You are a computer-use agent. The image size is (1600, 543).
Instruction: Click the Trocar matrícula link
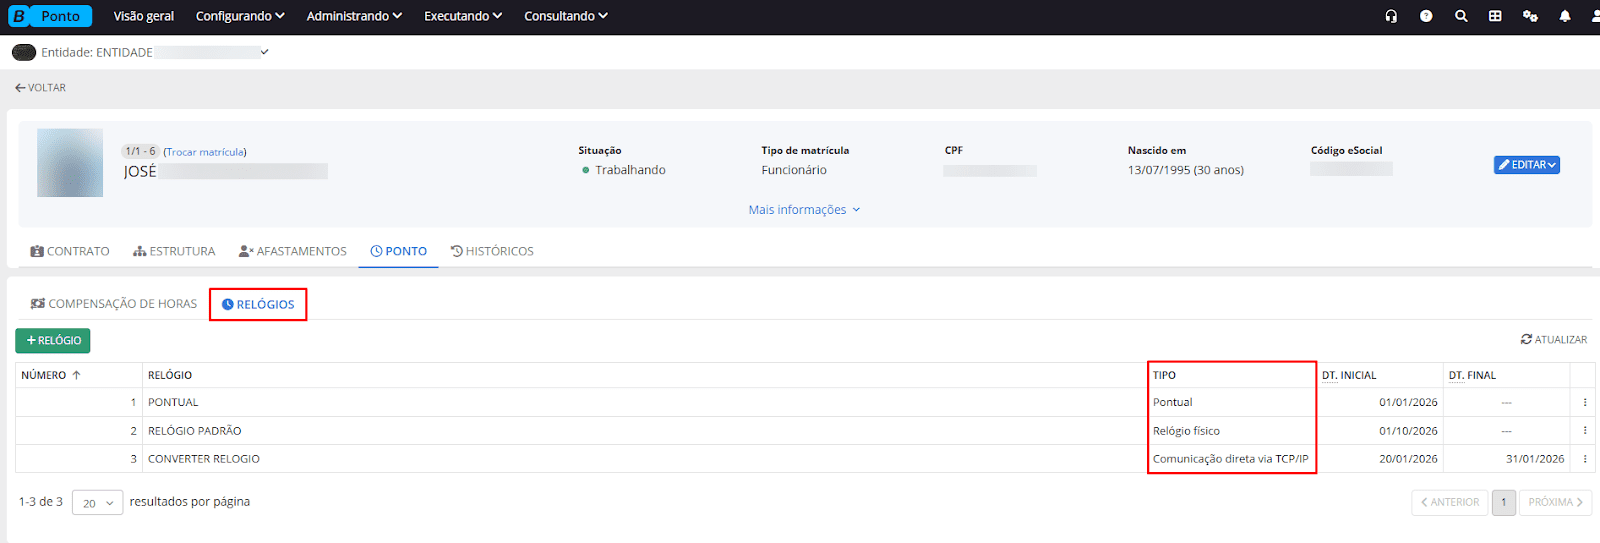click(205, 152)
